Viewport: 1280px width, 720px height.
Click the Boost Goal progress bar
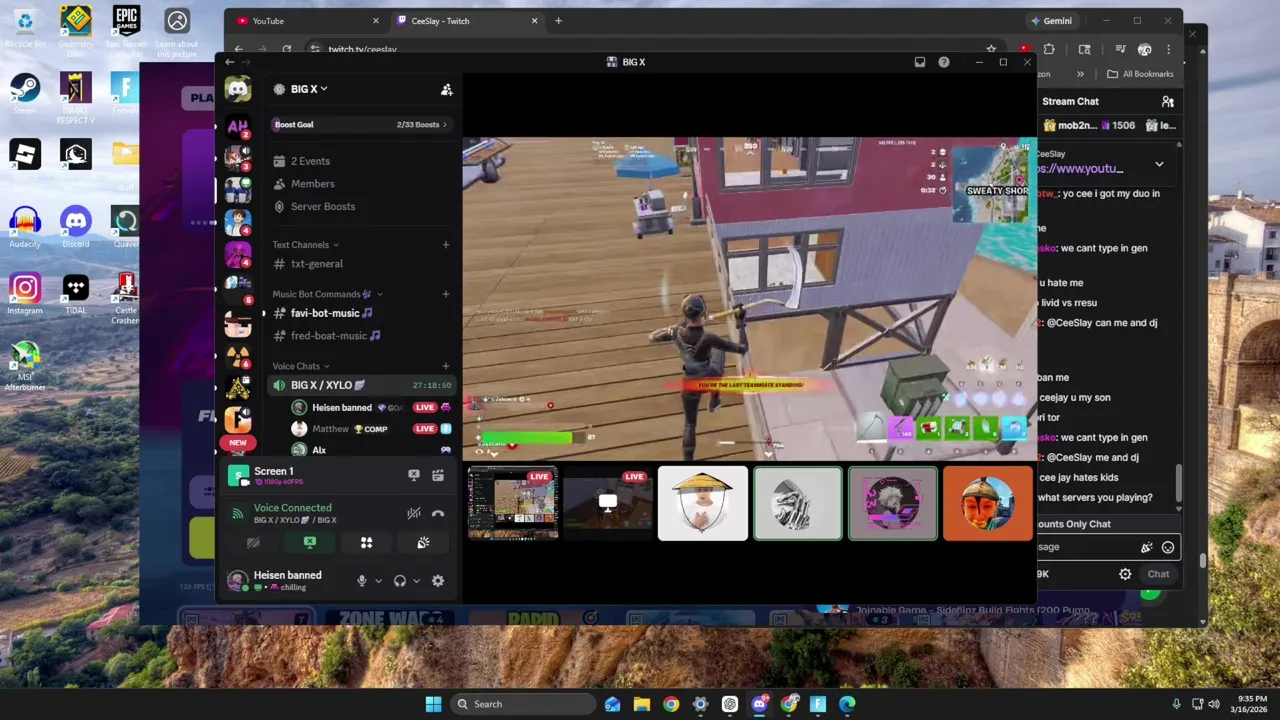point(361,125)
